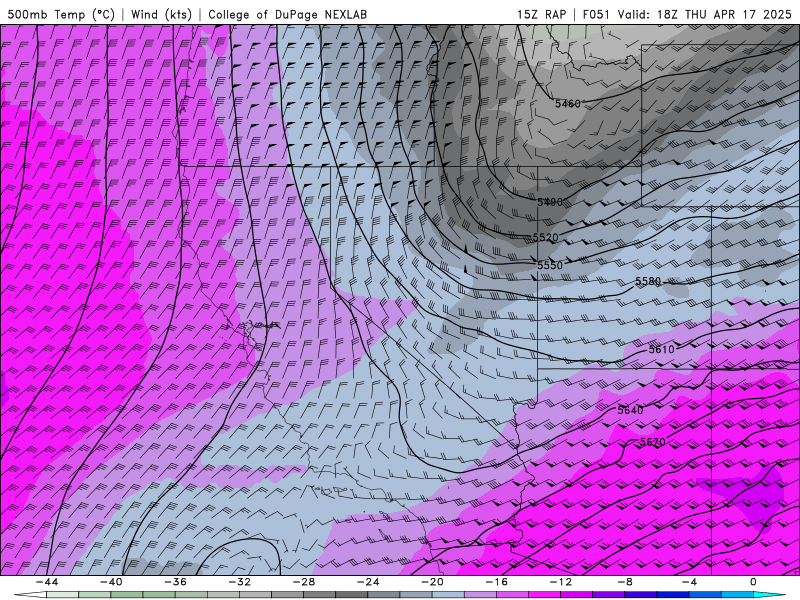The width and height of the screenshot is (800, 600).
Task: Click the 0 colorbar tick label
Action: [753, 582]
